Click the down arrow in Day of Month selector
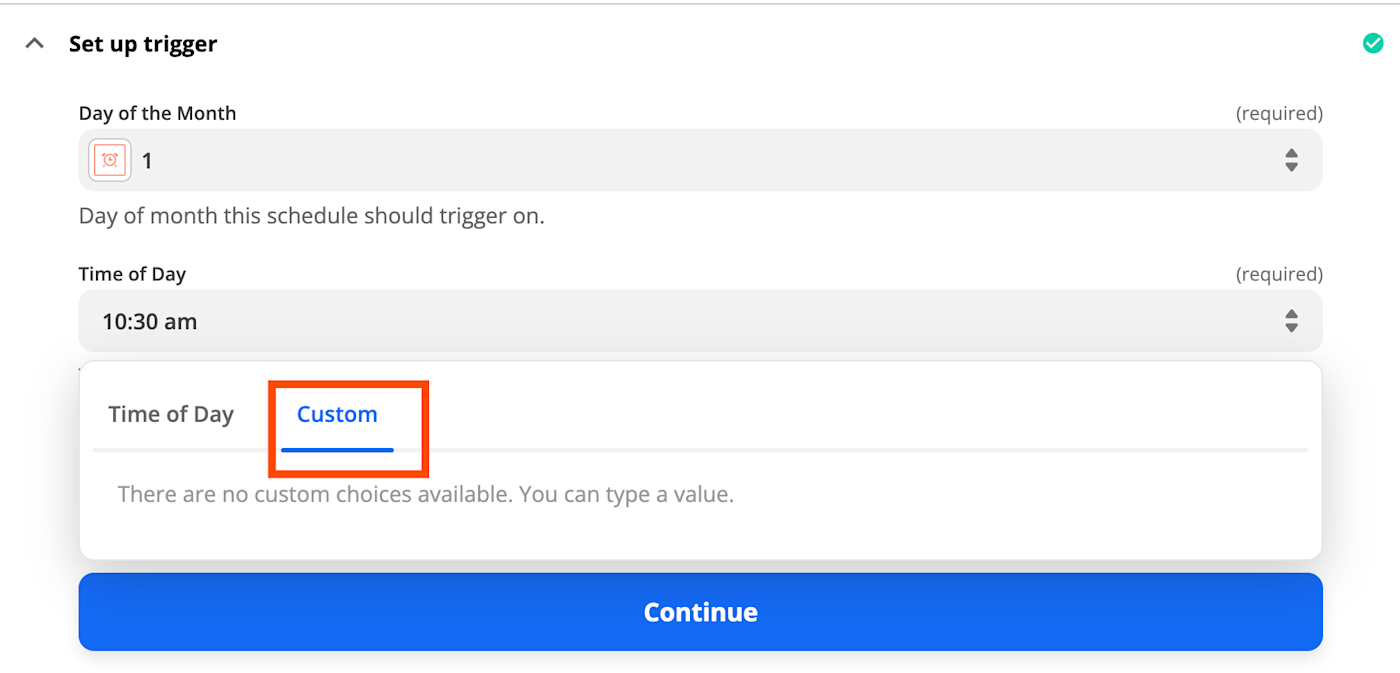 (x=1291, y=167)
